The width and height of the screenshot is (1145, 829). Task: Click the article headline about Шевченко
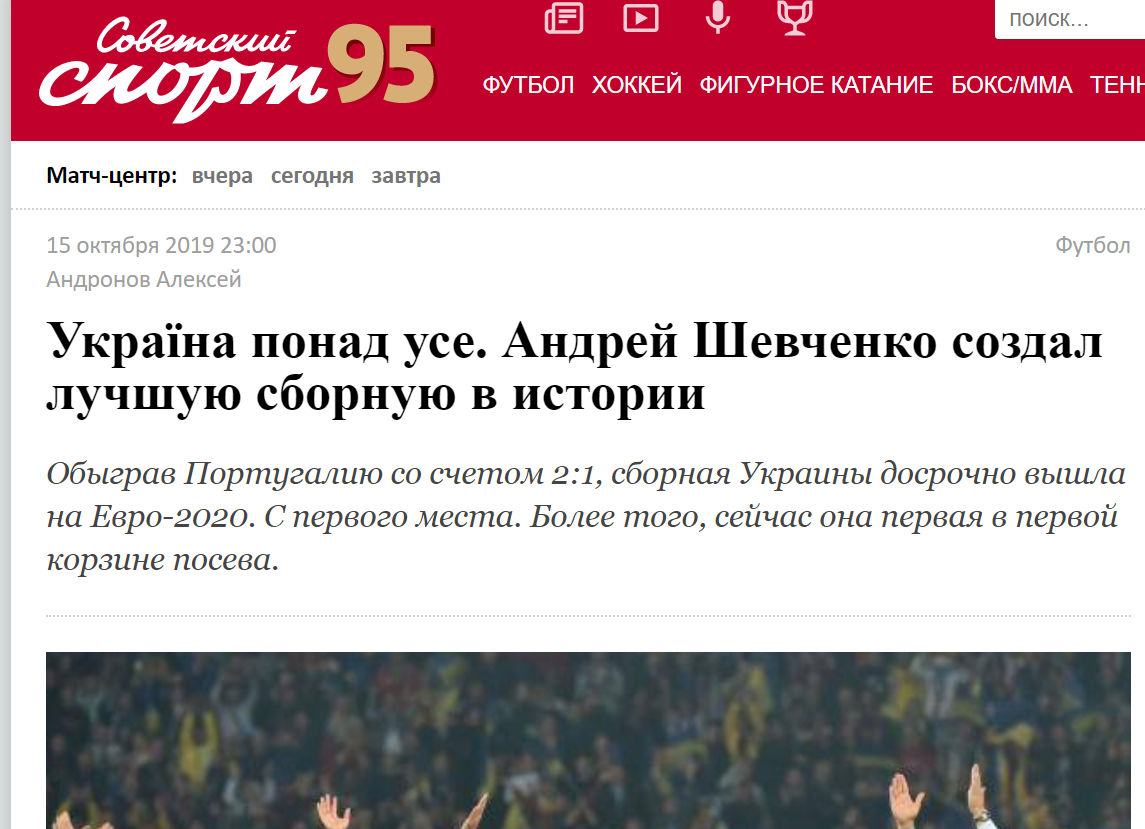[x=575, y=367]
